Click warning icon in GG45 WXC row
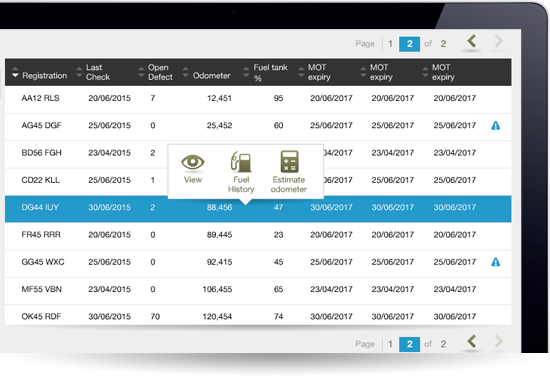This screenshot has height=380, width=550. pyautogui.click(x=495, y=262)
